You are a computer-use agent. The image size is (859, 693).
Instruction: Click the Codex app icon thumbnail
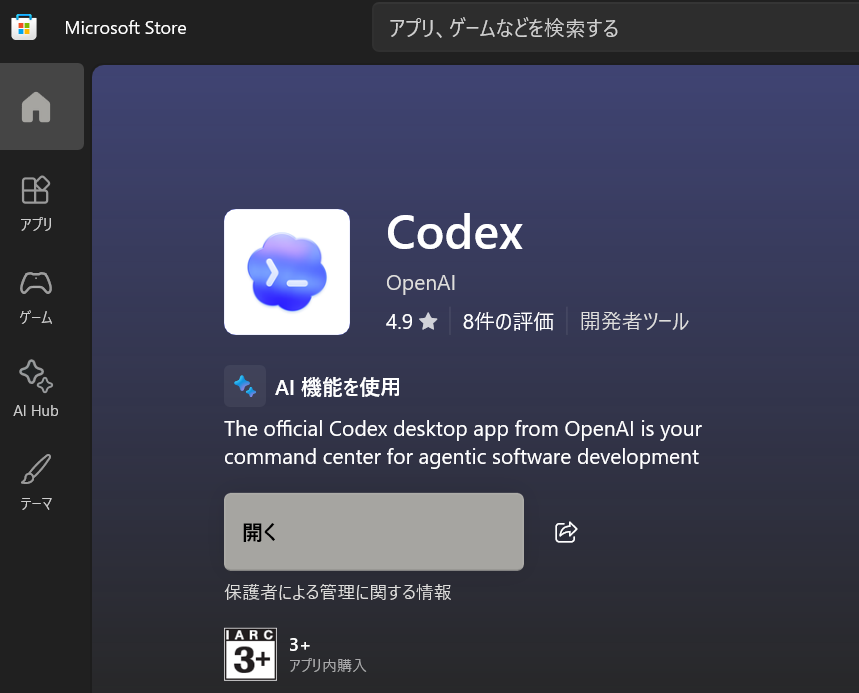coord(287,272)
